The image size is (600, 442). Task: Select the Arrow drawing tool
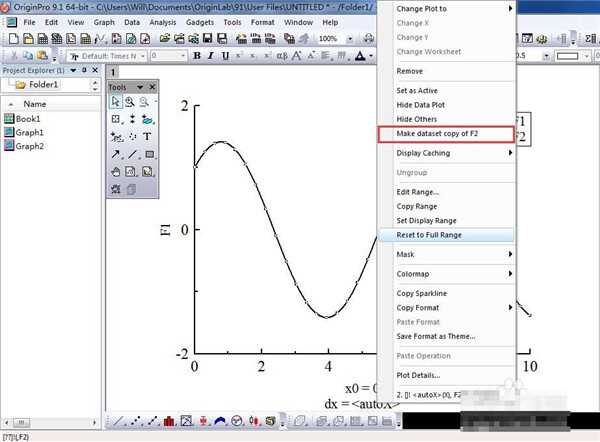click(x=116, y=154)
